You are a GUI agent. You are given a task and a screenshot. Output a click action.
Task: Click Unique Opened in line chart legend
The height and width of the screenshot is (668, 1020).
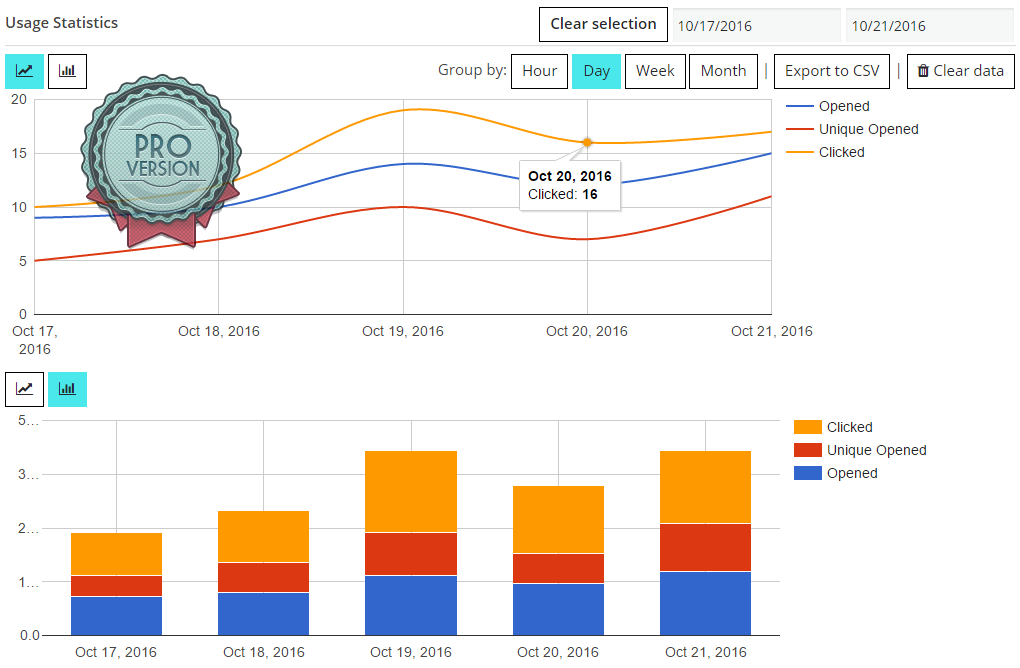(867, 129)
